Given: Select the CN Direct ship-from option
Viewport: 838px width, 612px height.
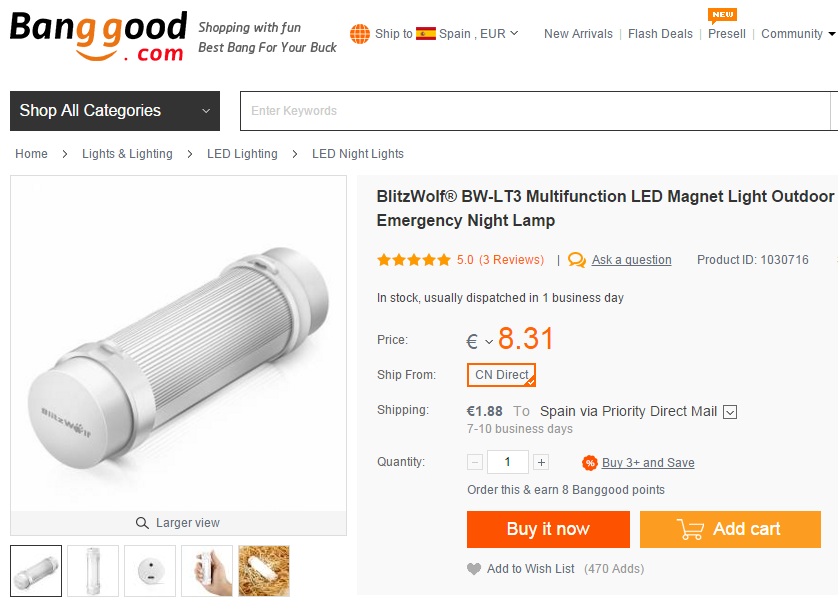Looking at the screenshot, I should click(x=502, y=375).
